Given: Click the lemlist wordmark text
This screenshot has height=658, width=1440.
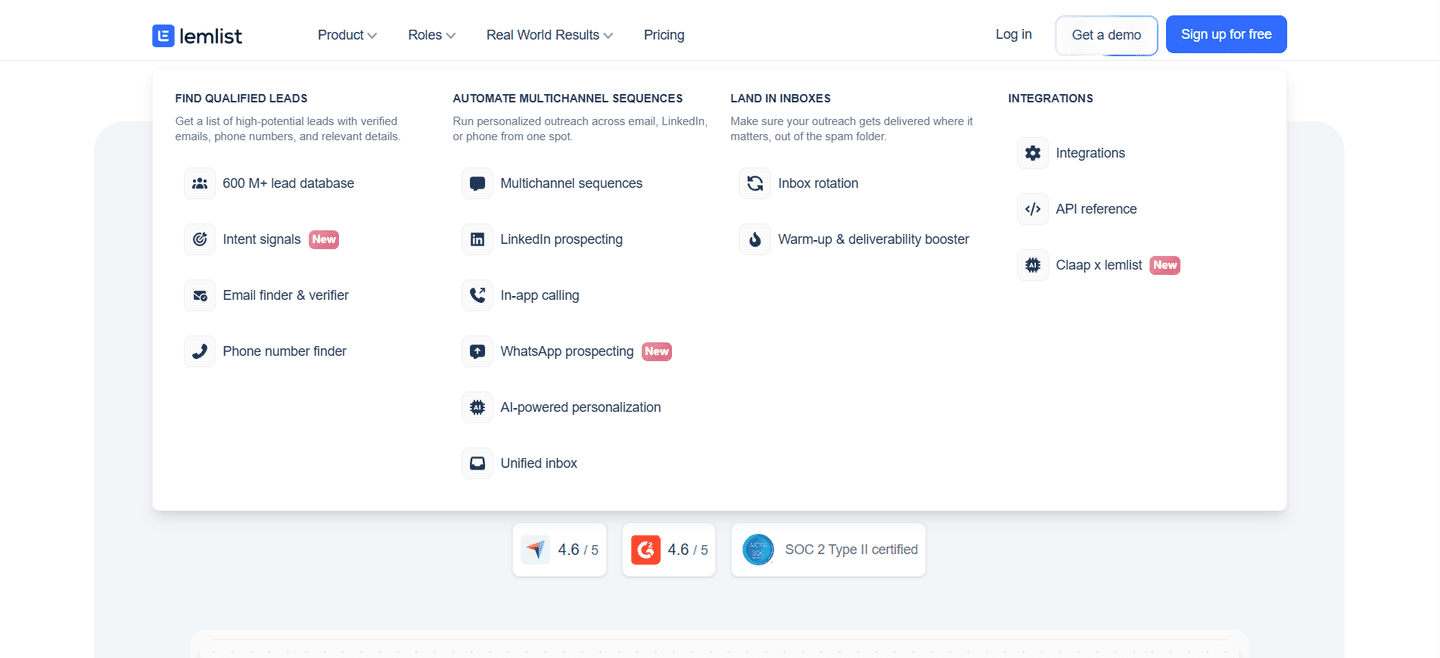Looking at the screenshot, I should pyautogui.click(x=211, y=36).
